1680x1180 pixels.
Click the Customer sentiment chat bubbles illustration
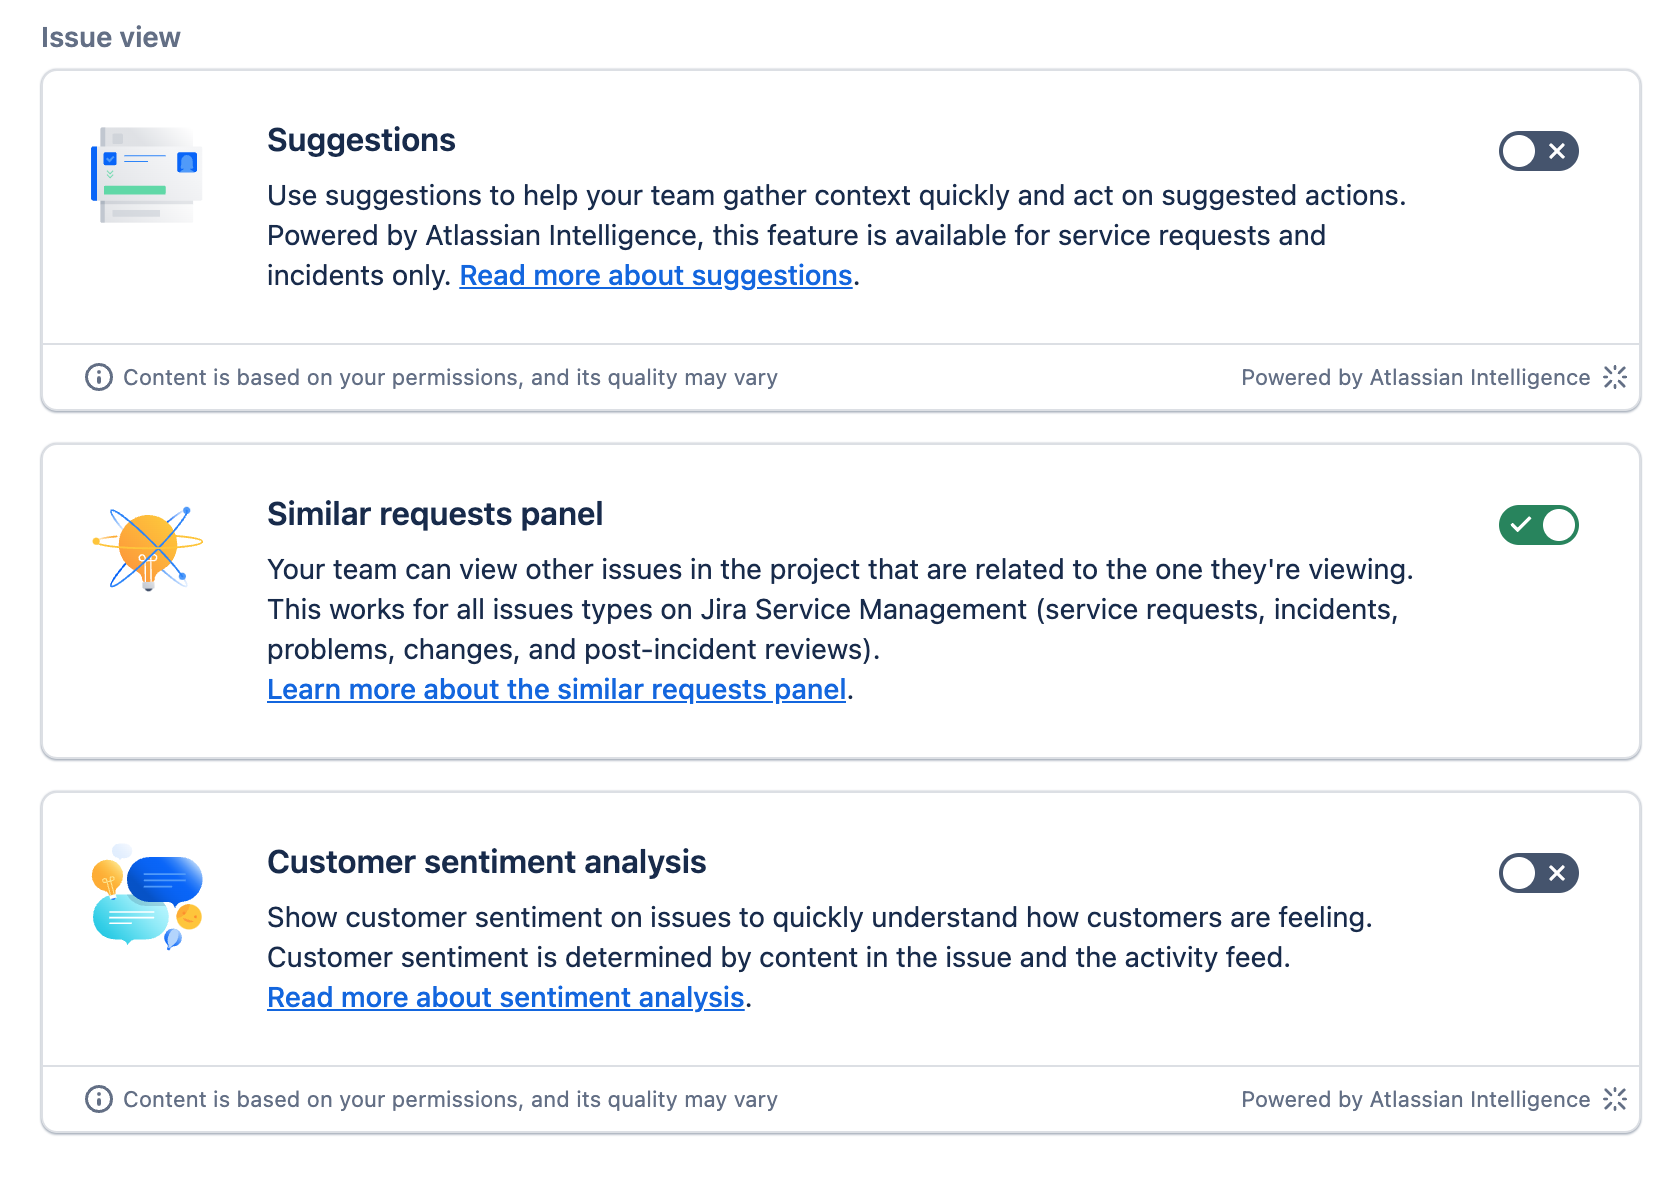pos(147,897)
